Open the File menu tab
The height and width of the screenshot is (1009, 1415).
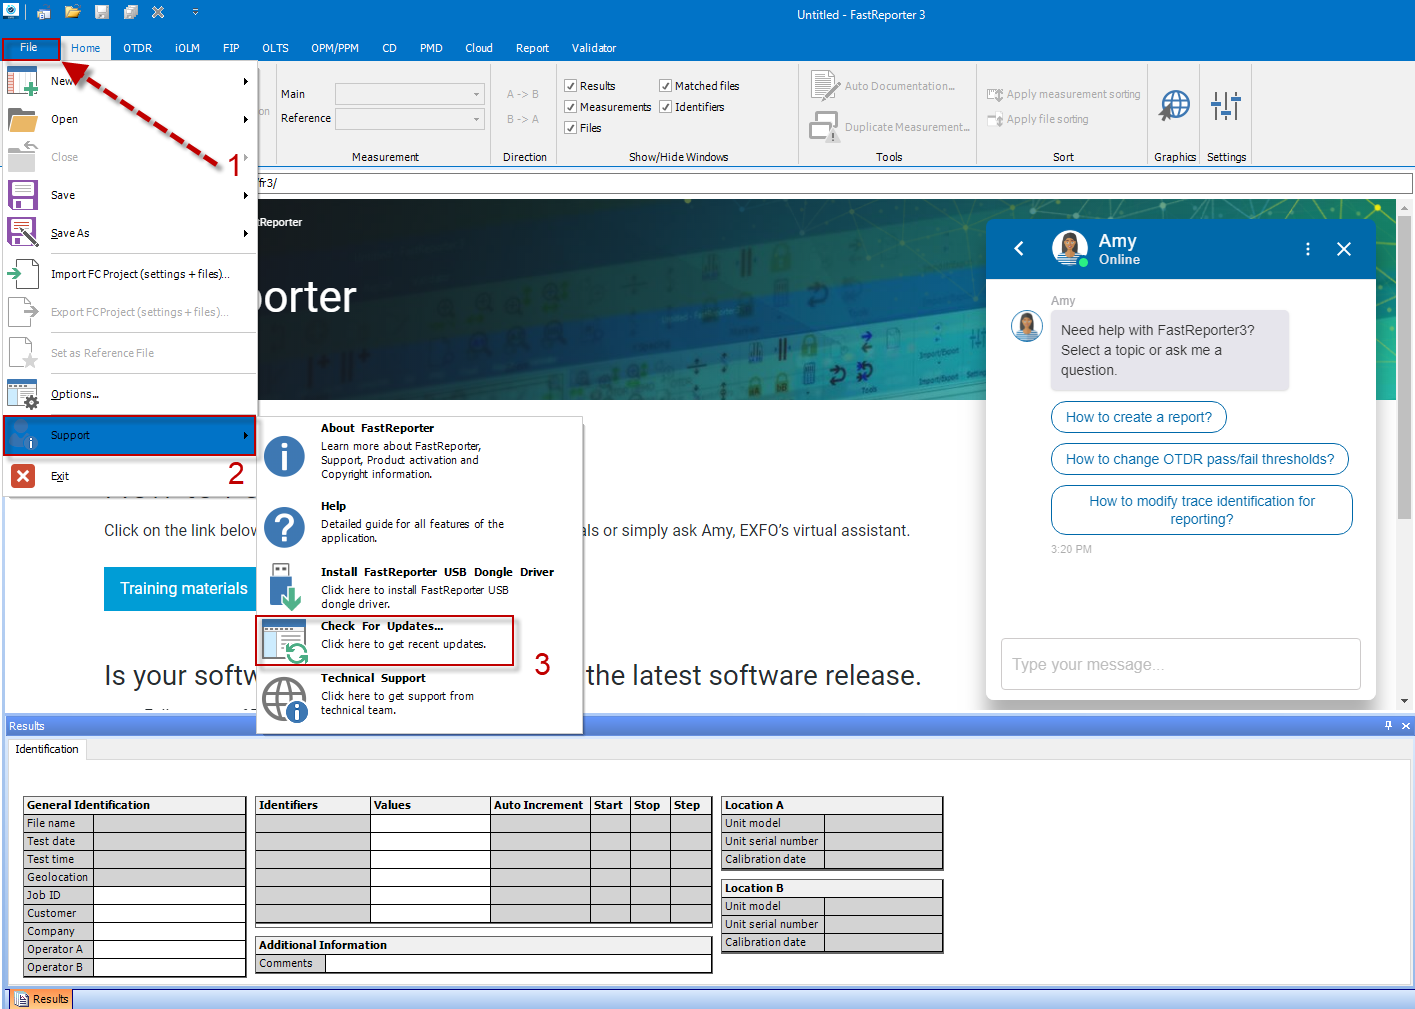[x=29, y=47]
